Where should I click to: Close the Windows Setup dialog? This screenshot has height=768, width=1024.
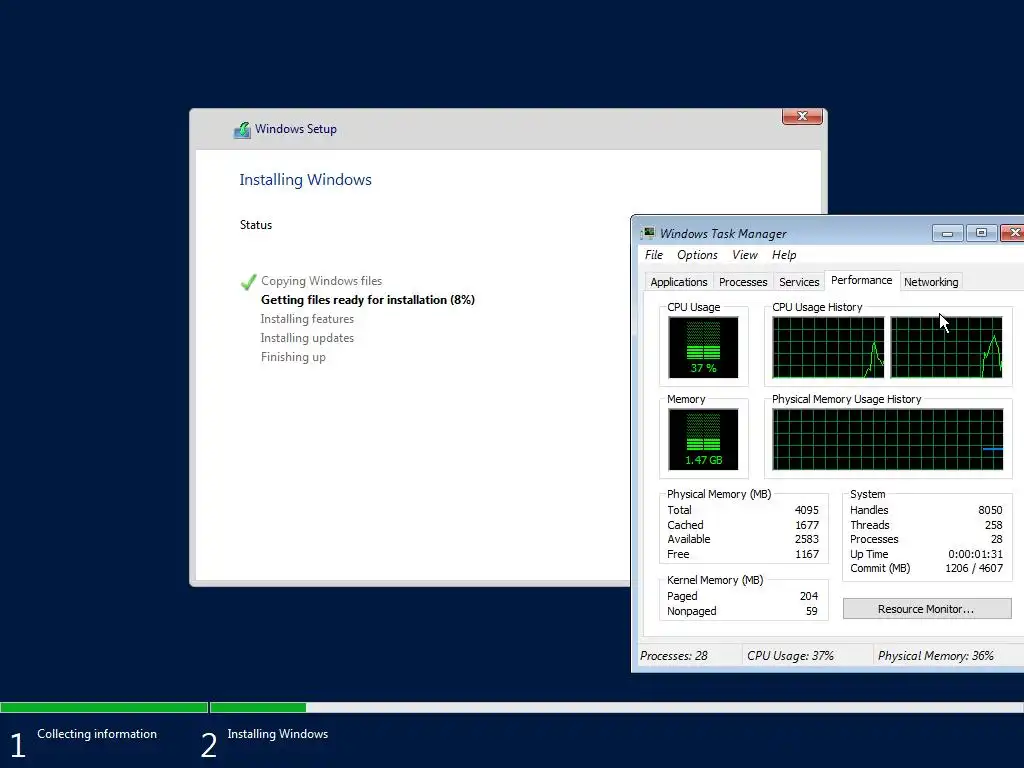[x=802, y=116]
